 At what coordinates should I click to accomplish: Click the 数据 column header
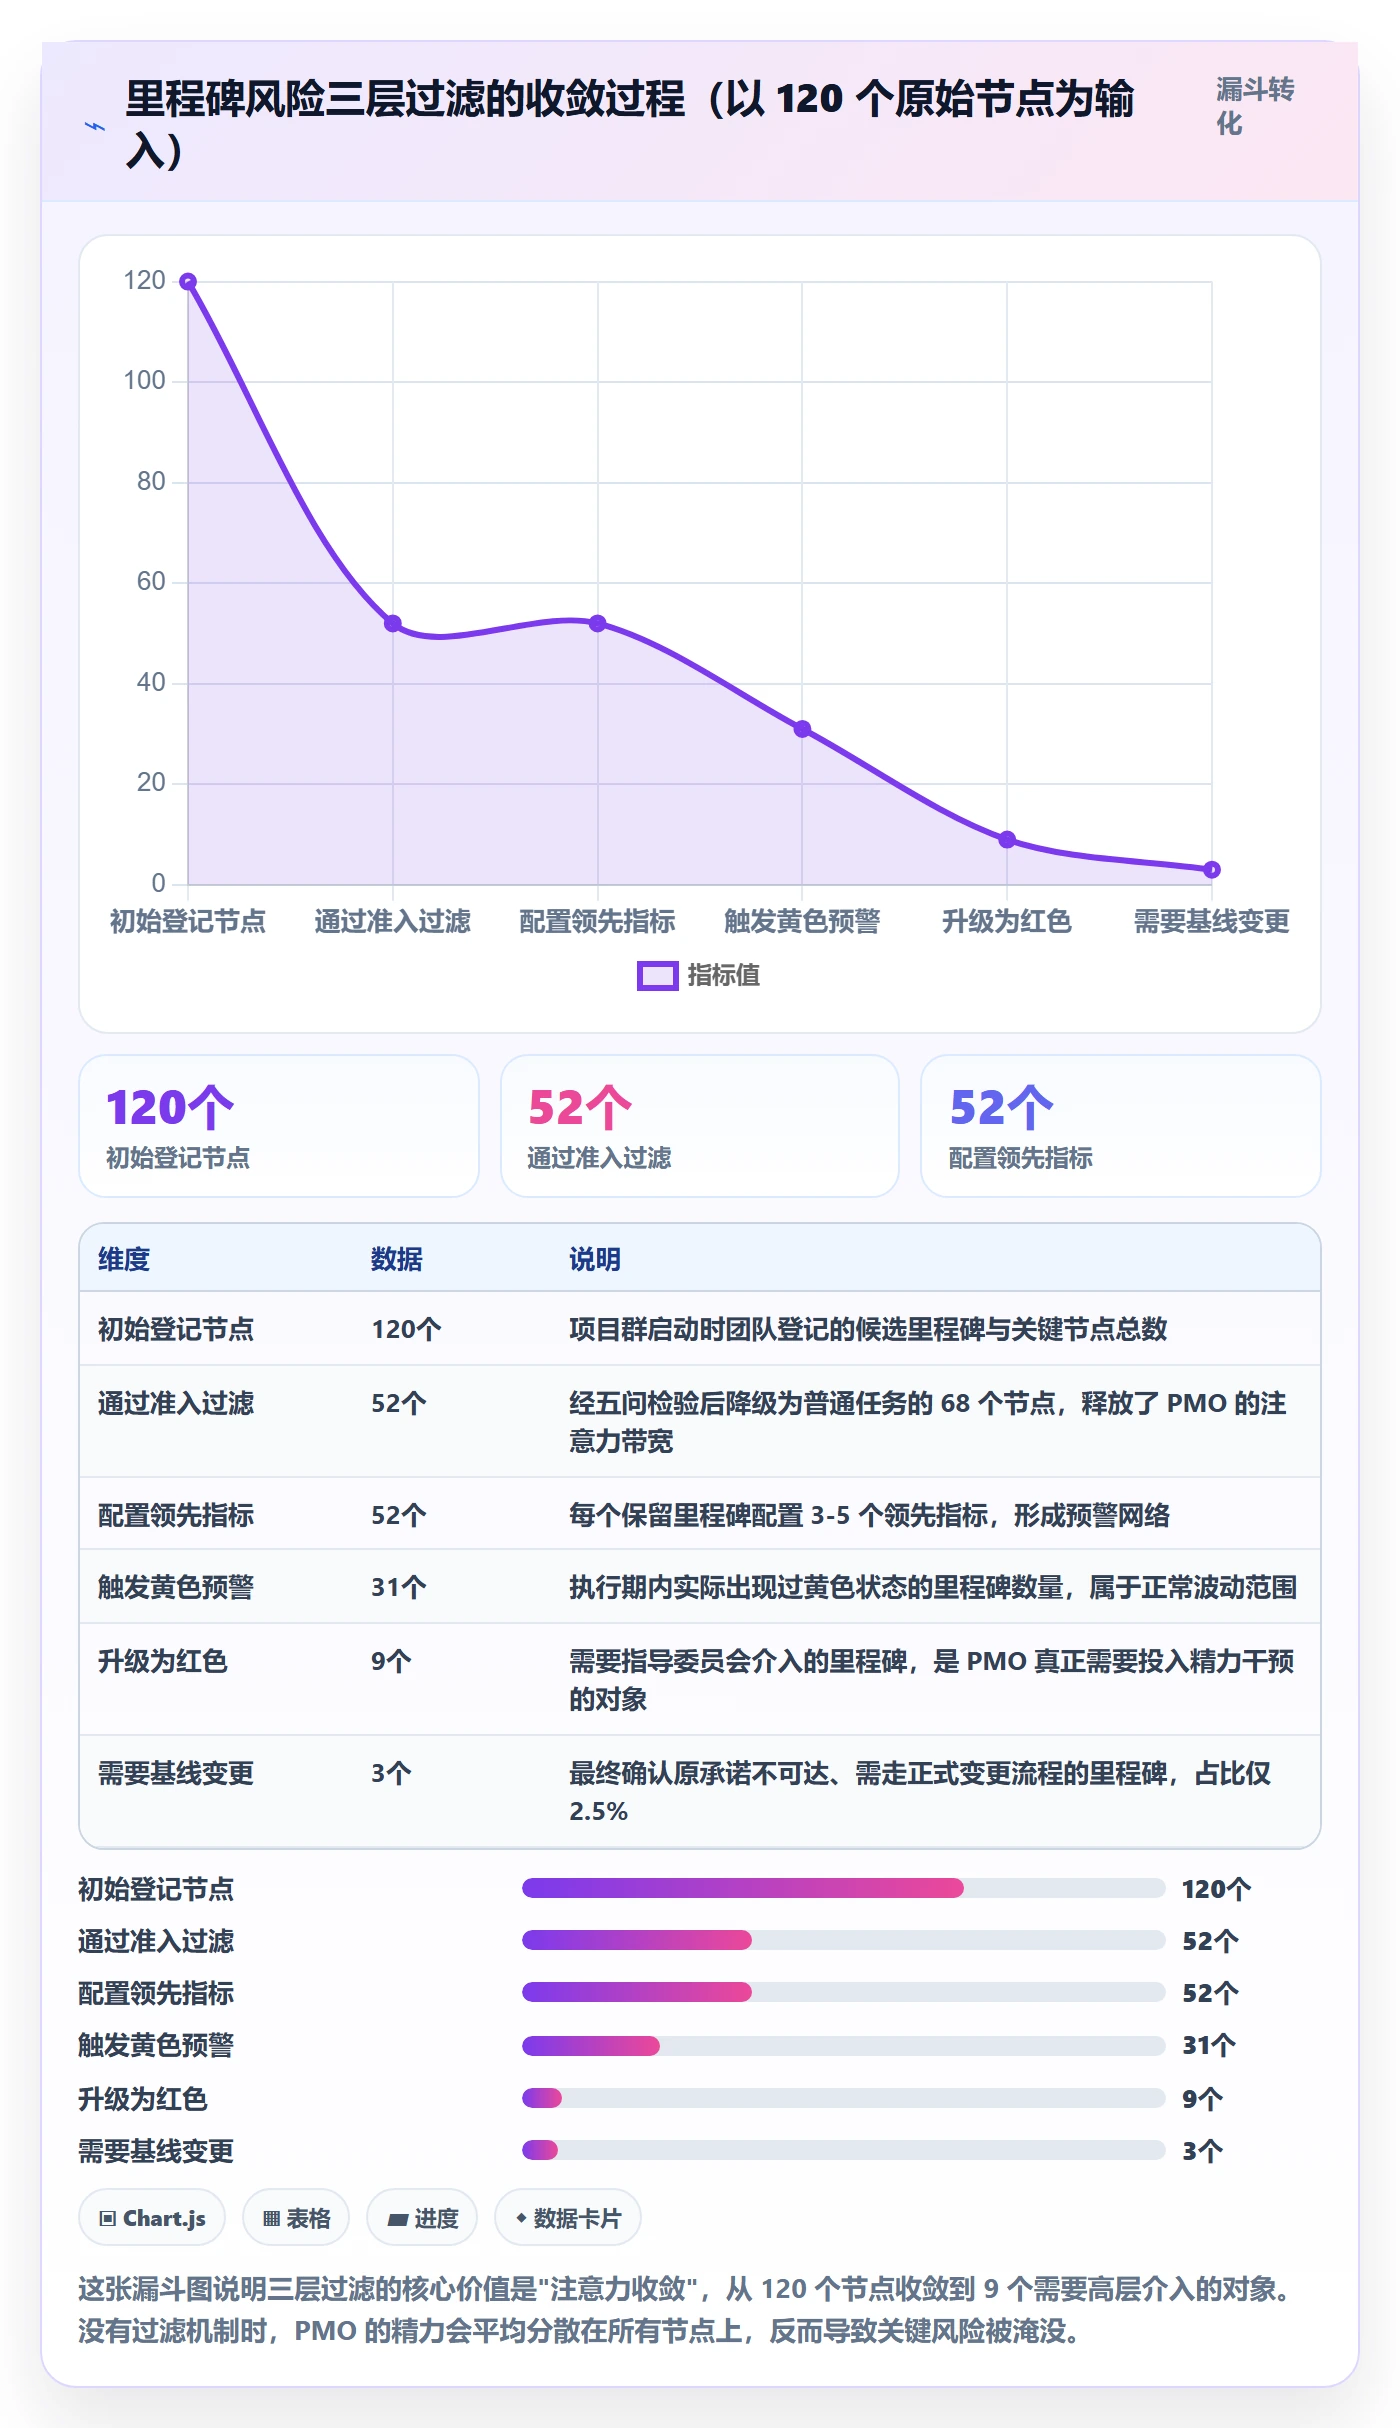(397, 1259)
